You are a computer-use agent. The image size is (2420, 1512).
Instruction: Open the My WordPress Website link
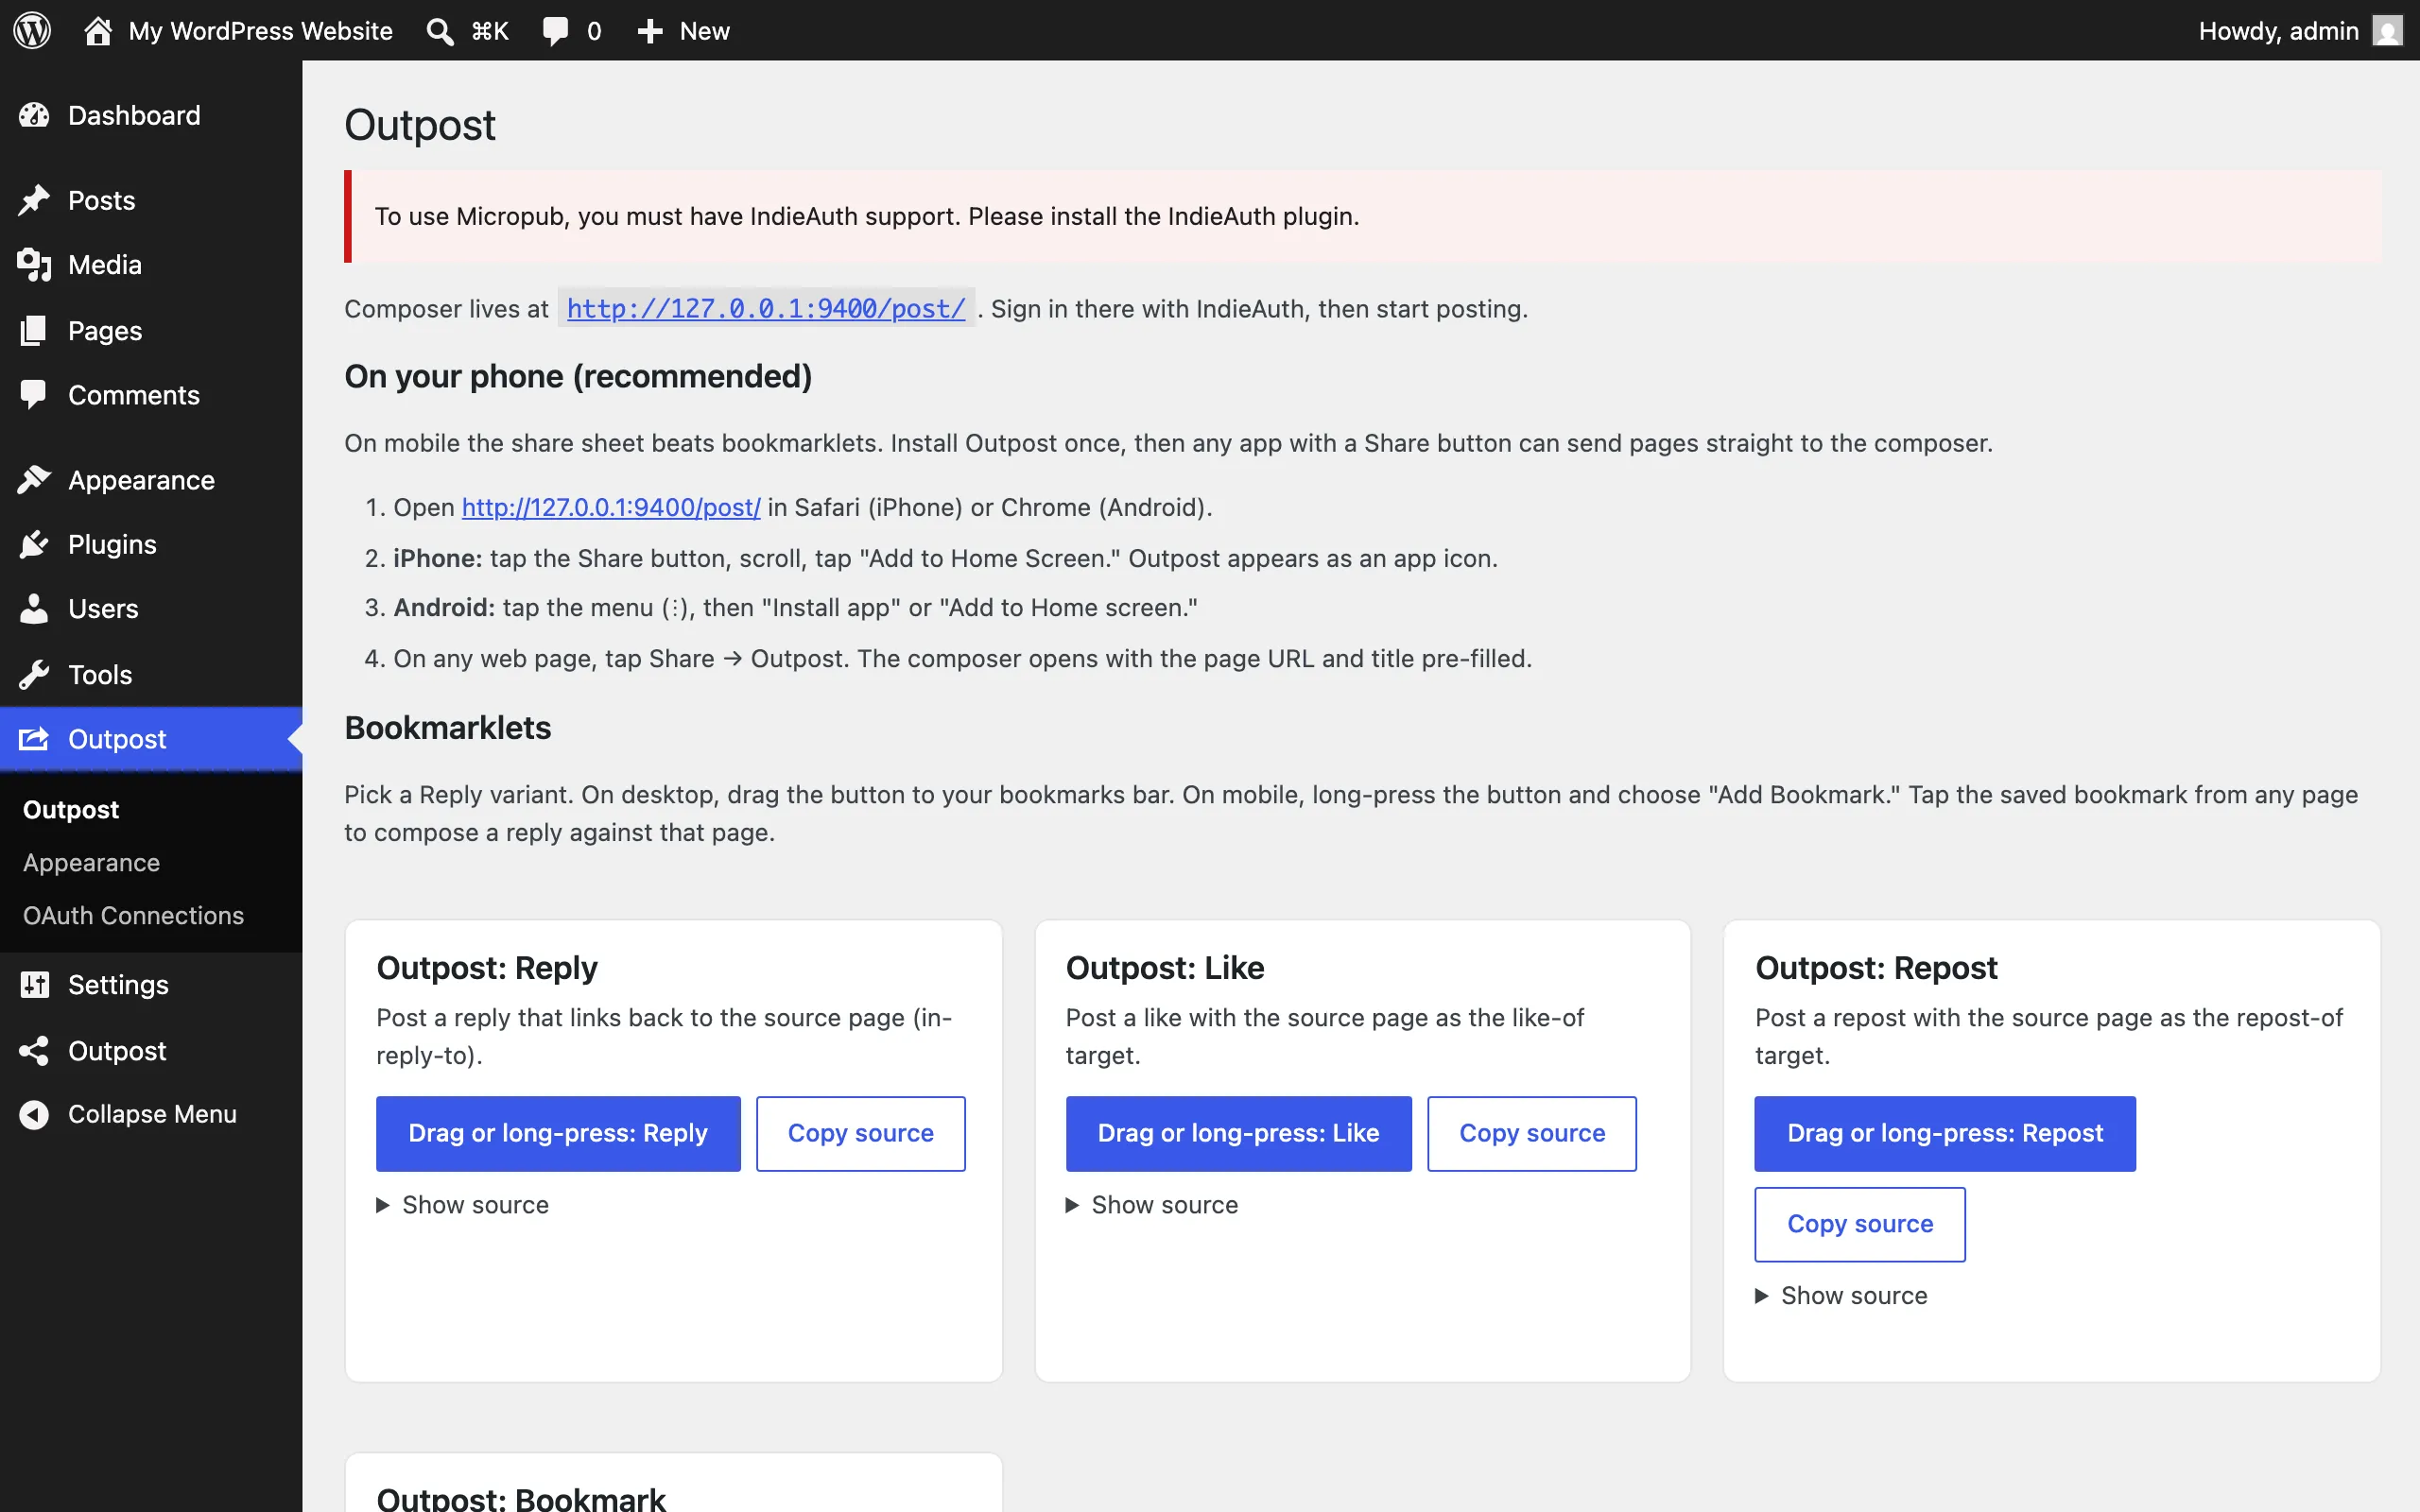260,31
